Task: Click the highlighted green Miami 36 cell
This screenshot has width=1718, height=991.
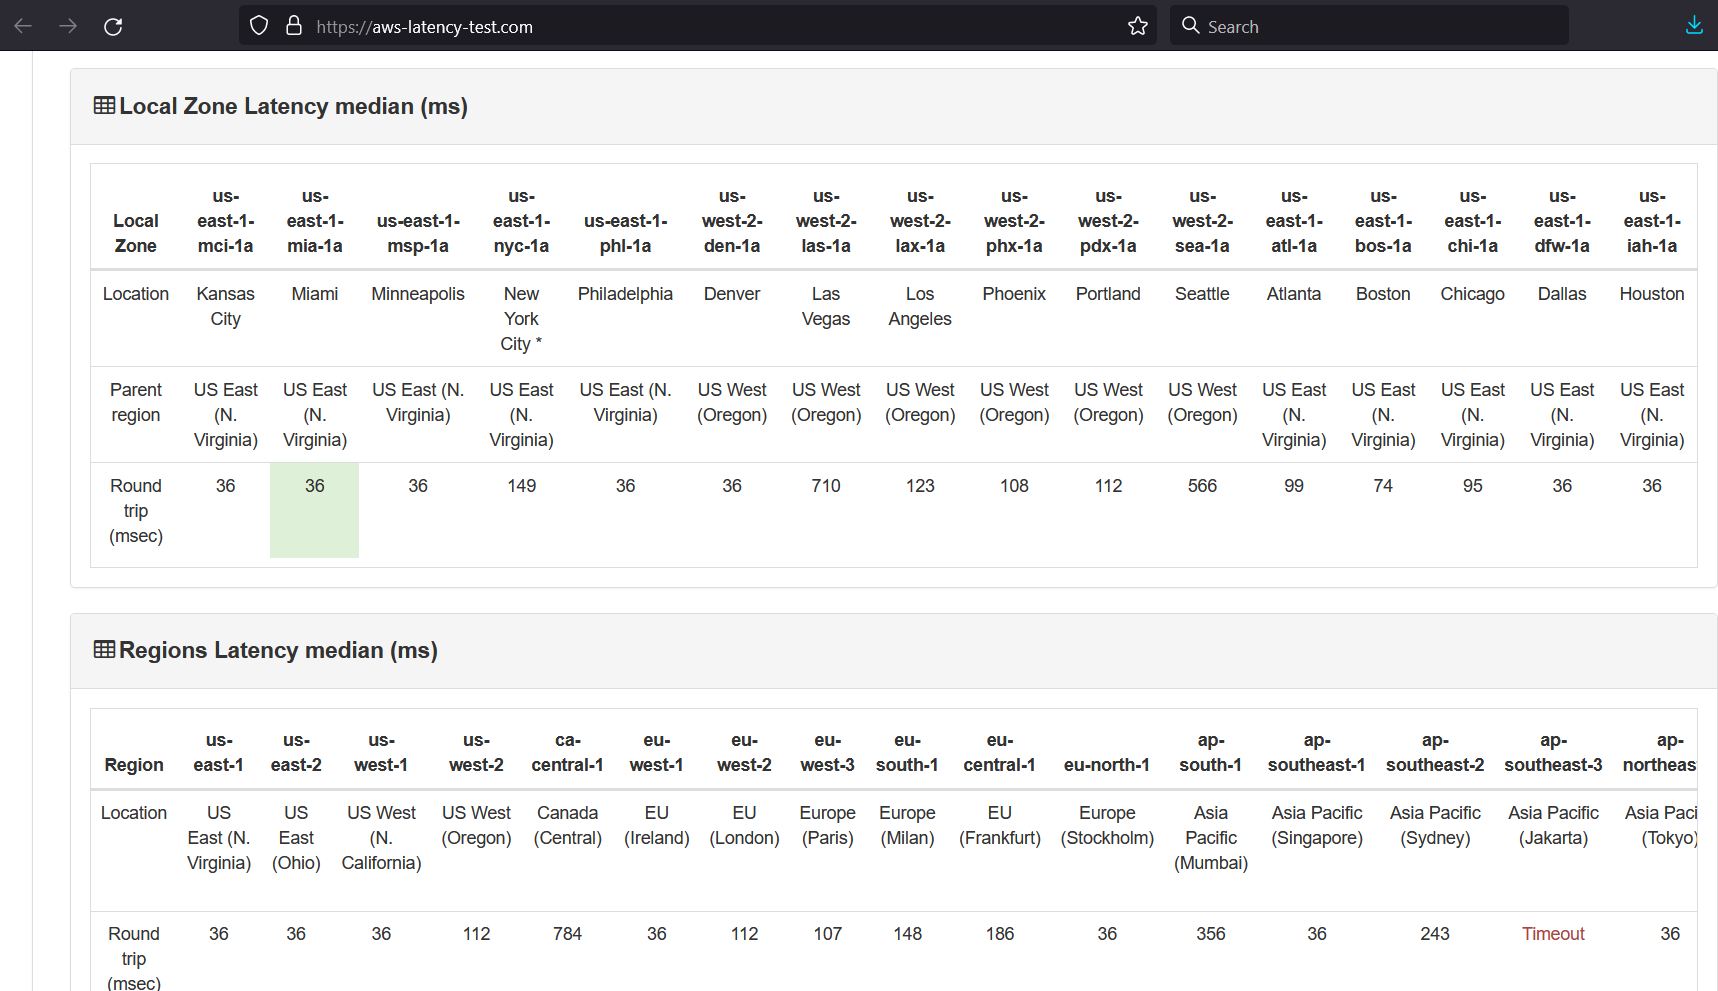Action: coord(315,509)
